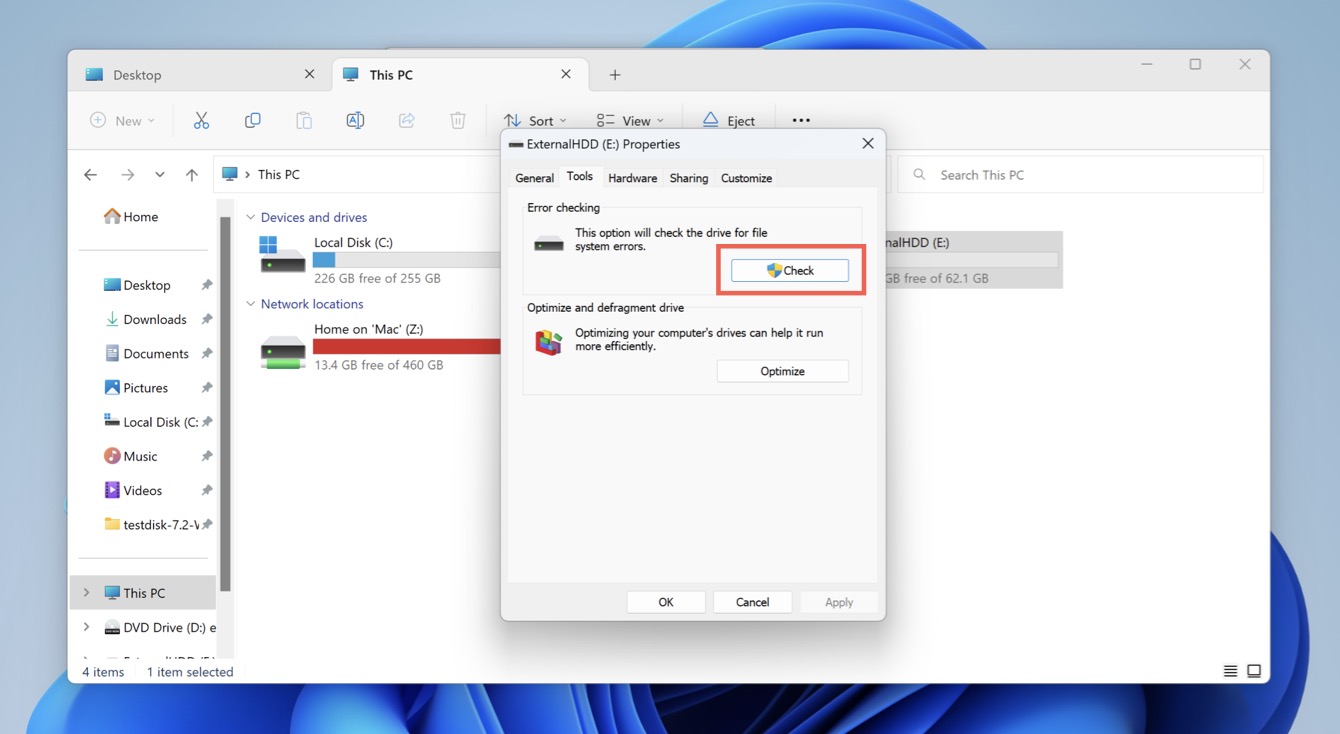Open Pictures in the sidebar
The width and height of the screenshot is (1340, 734).
136,388
